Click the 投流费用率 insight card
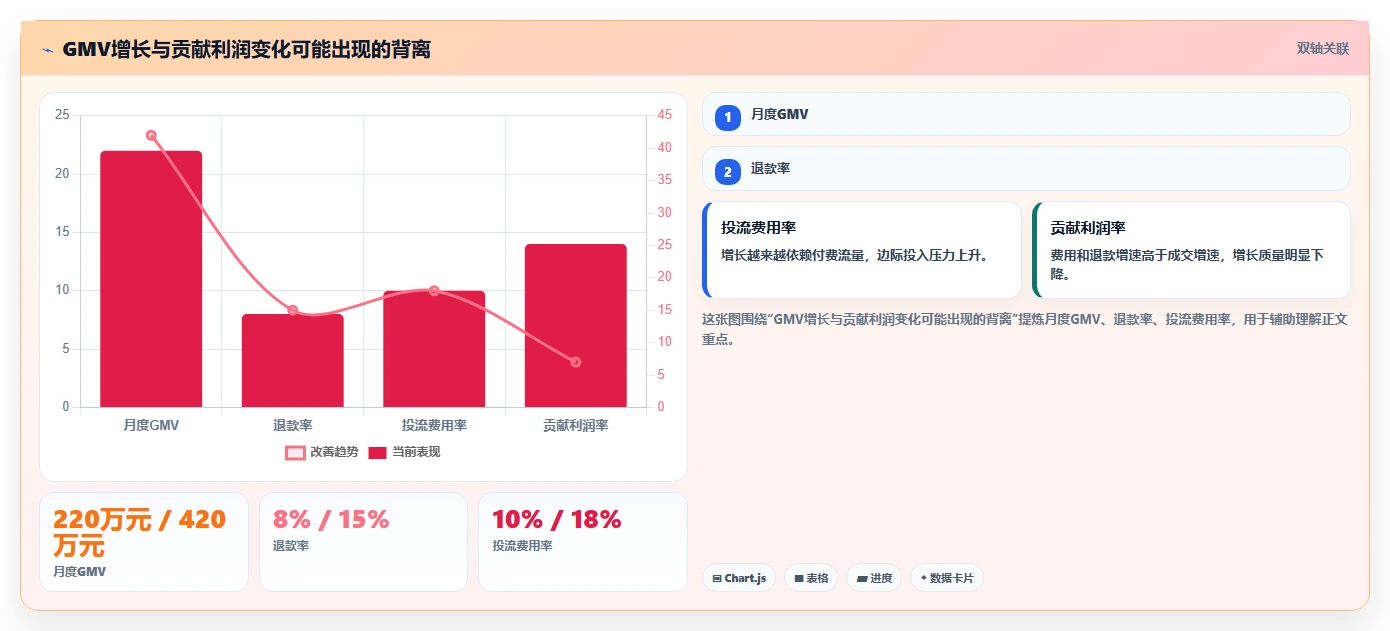 (862, 250)
